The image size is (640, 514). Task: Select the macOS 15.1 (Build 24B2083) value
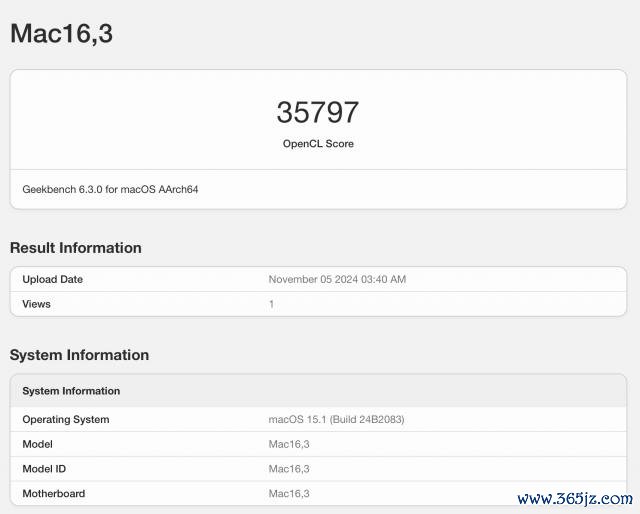pyautogui.click(x=336, y=419)
